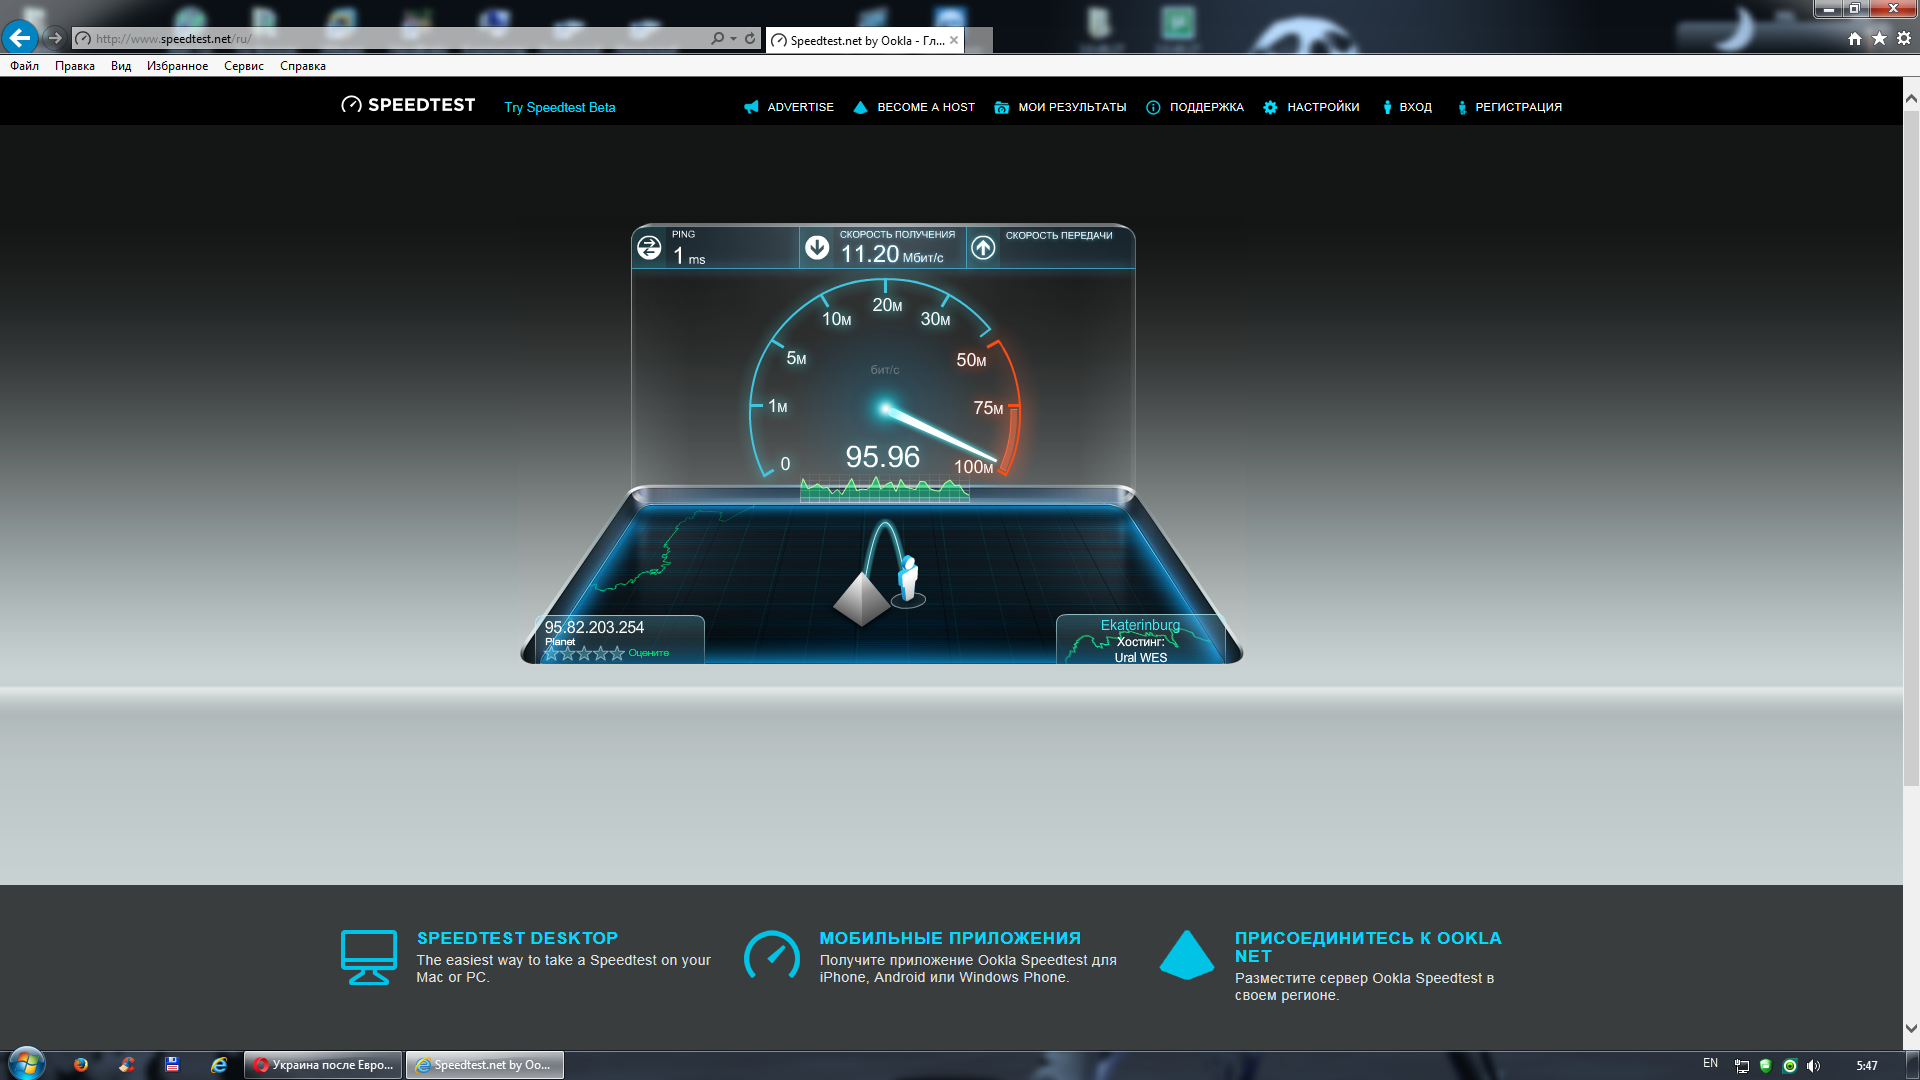The image size is (1920, 1080).
Task: Click the page refresh icon in address bar
Action: point(750,38)
